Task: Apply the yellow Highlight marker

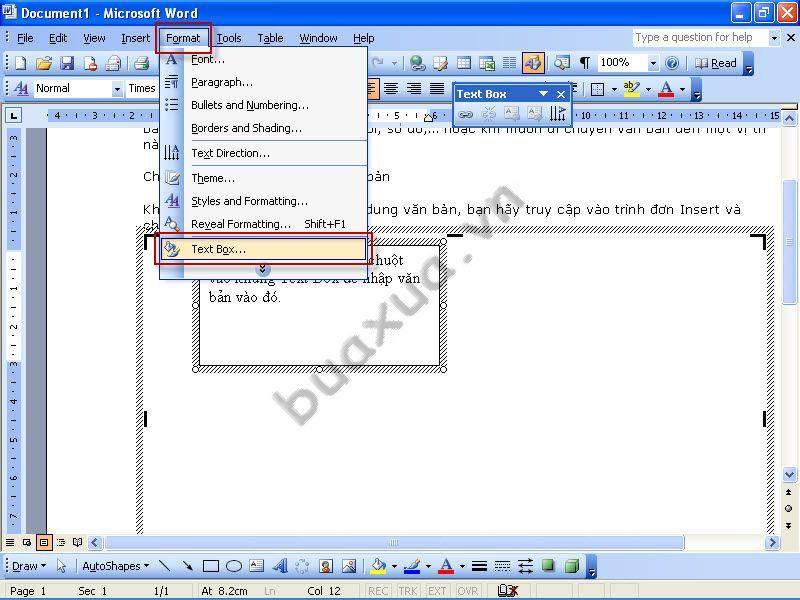Action: (x=632, y=89)
